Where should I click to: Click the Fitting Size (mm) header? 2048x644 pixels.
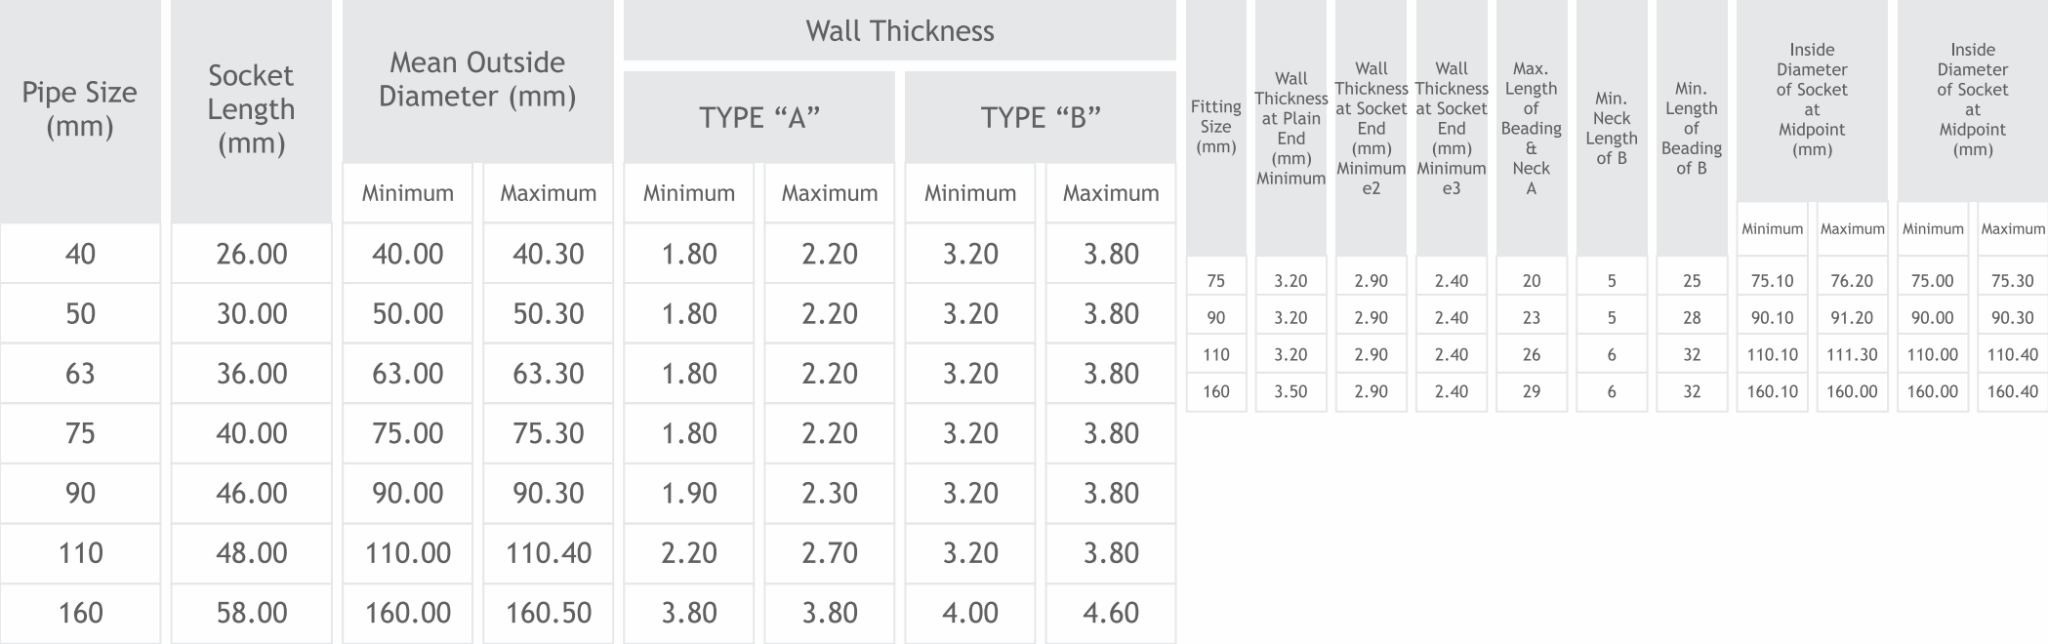click(1216, 127)
